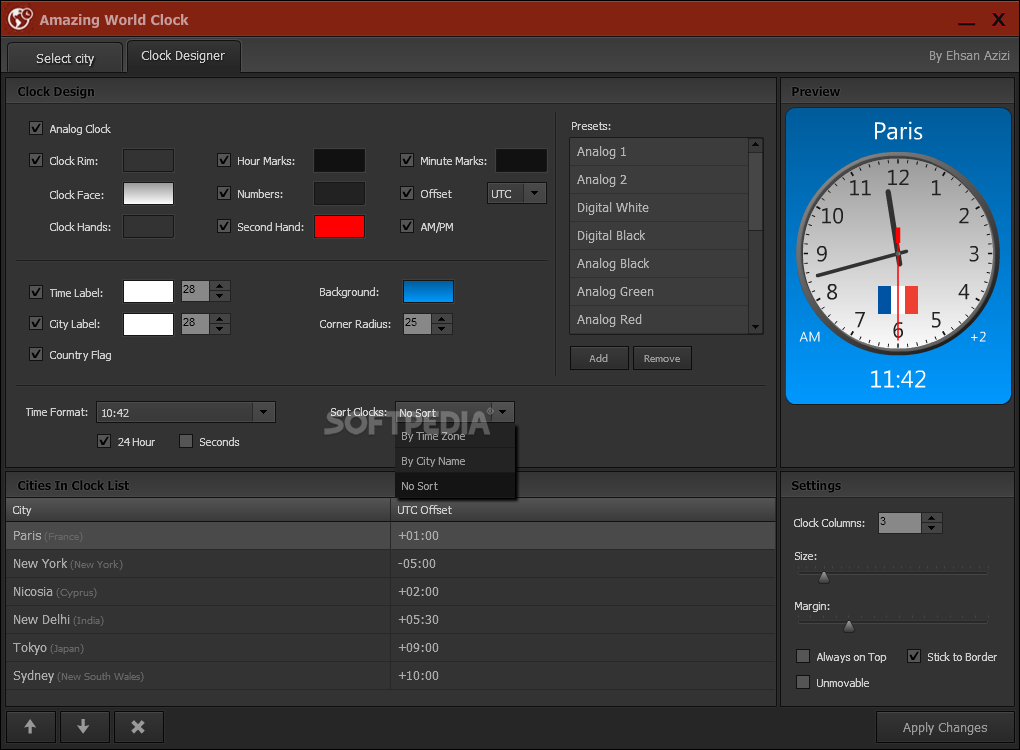Click the Add preset button

click(599, 358)
